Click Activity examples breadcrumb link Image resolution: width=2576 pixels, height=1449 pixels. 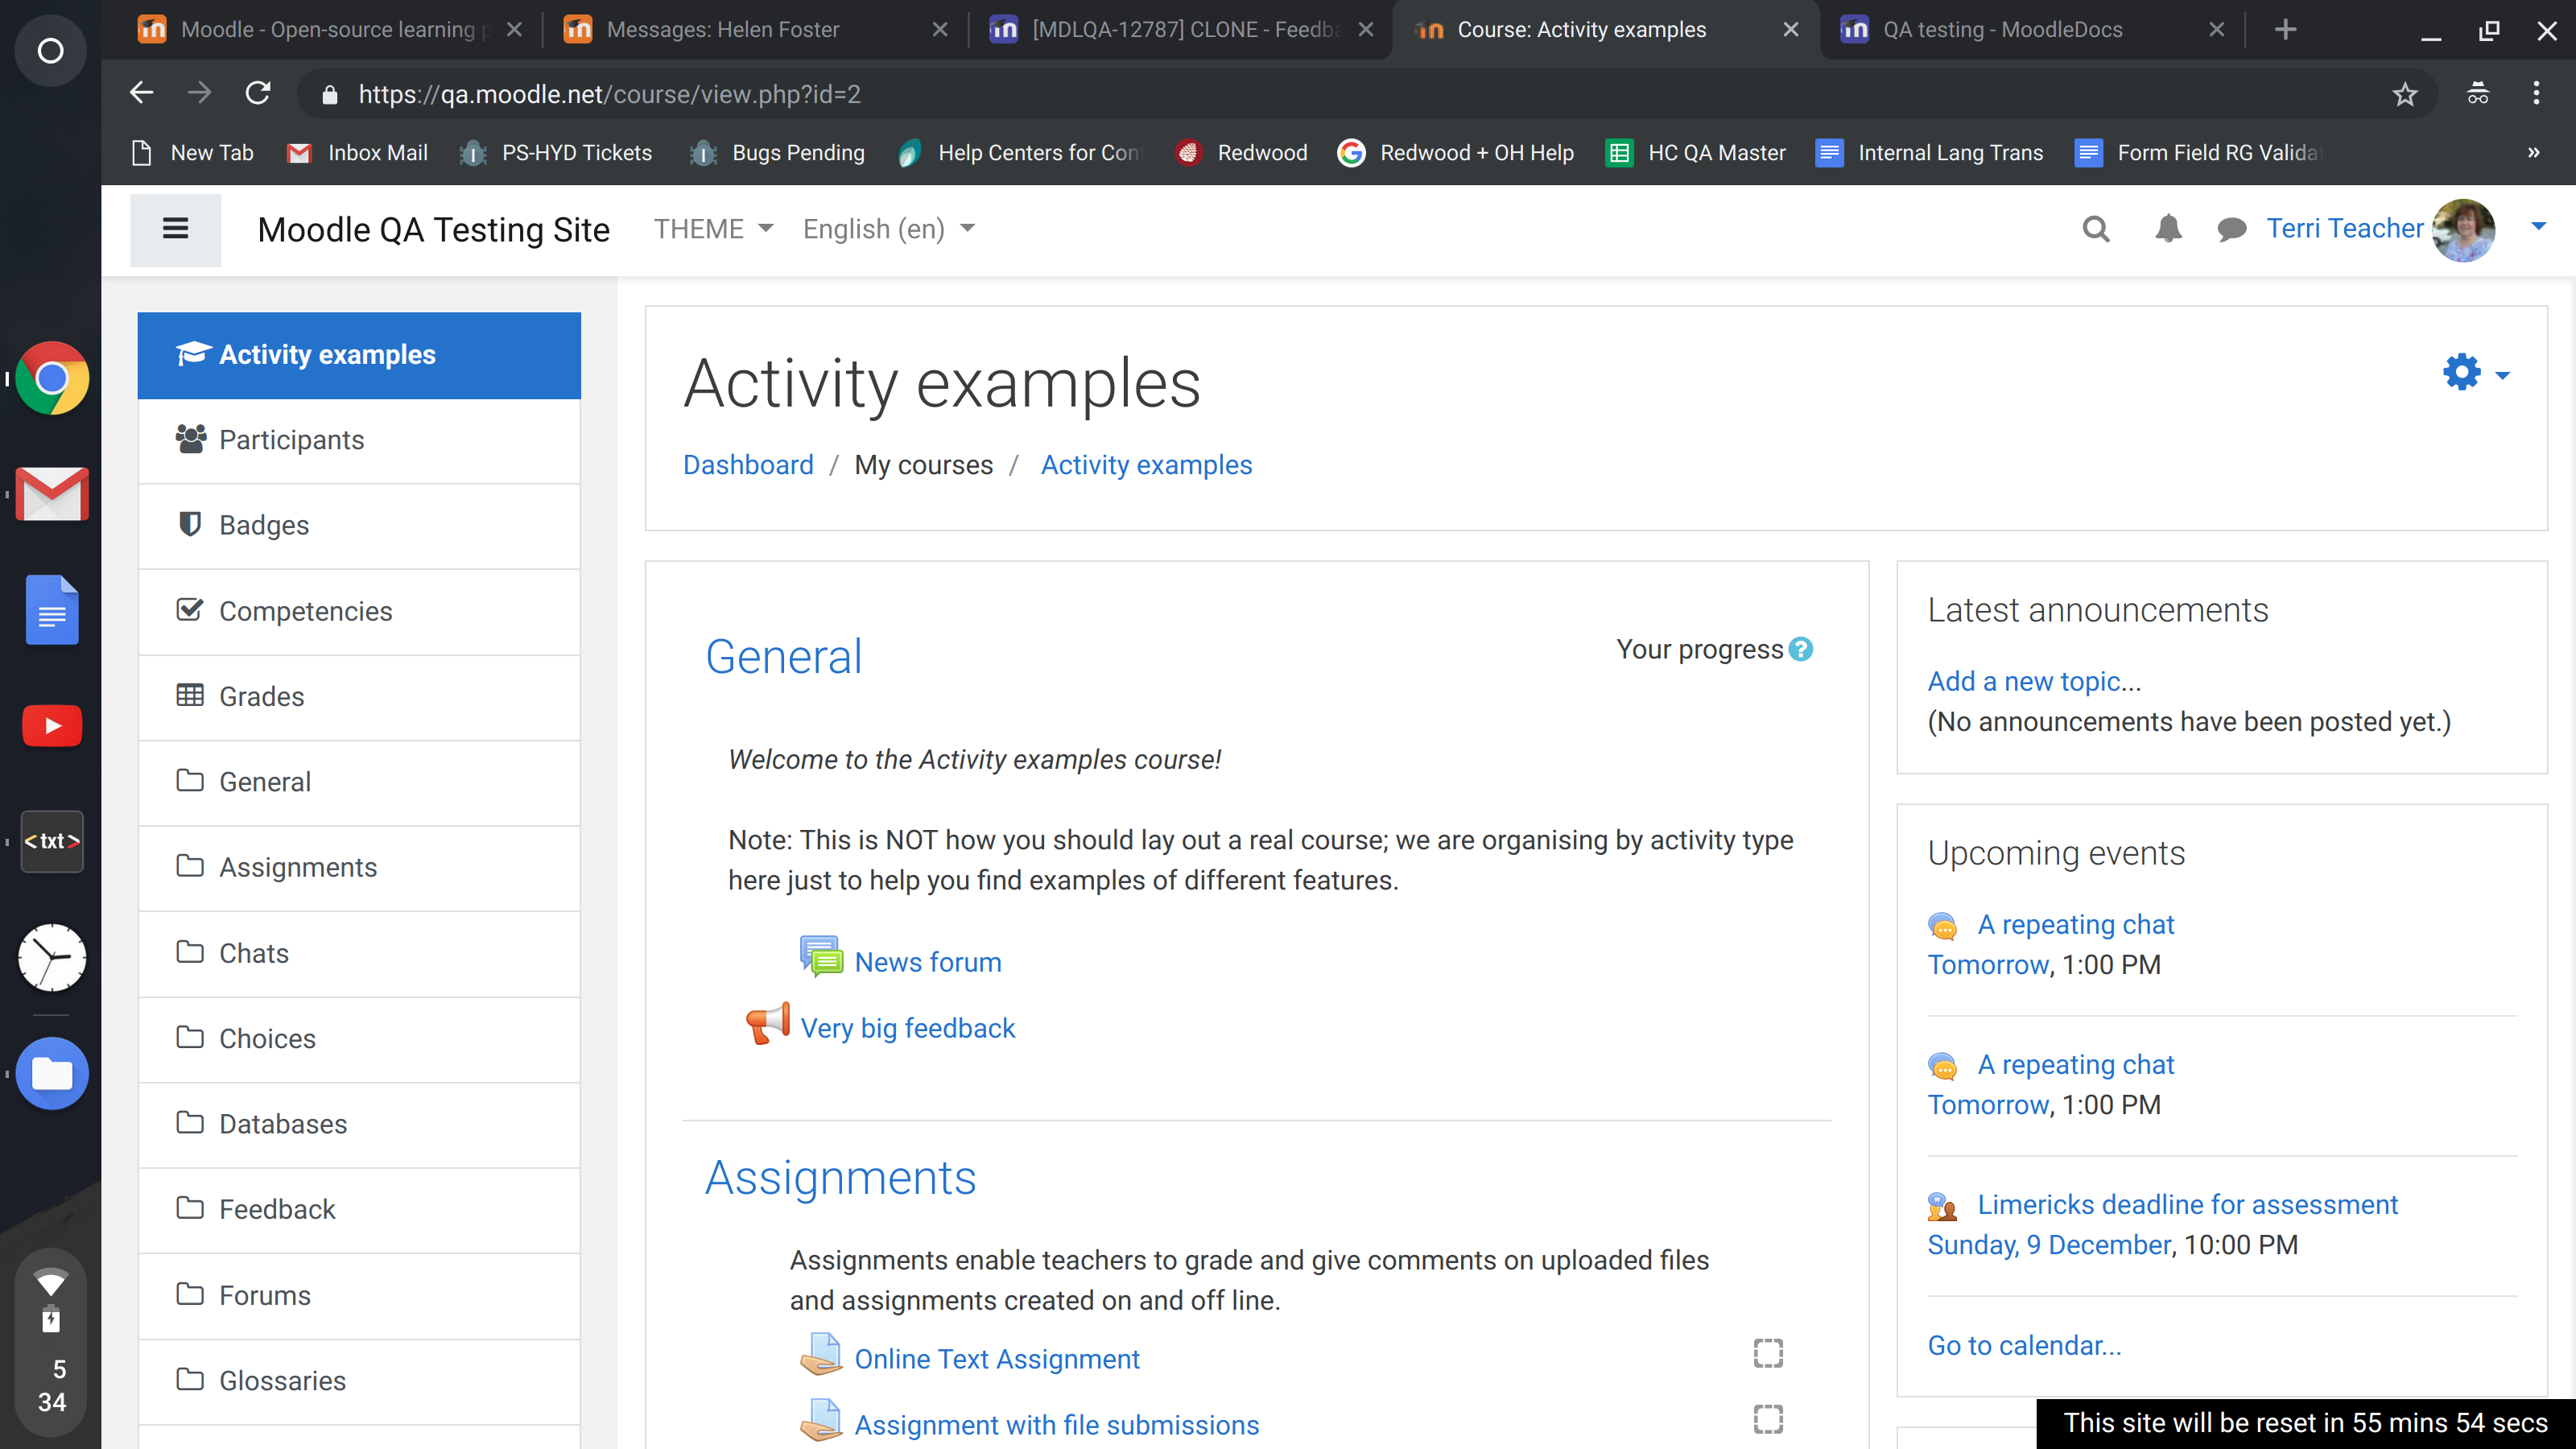[1146, 465]
